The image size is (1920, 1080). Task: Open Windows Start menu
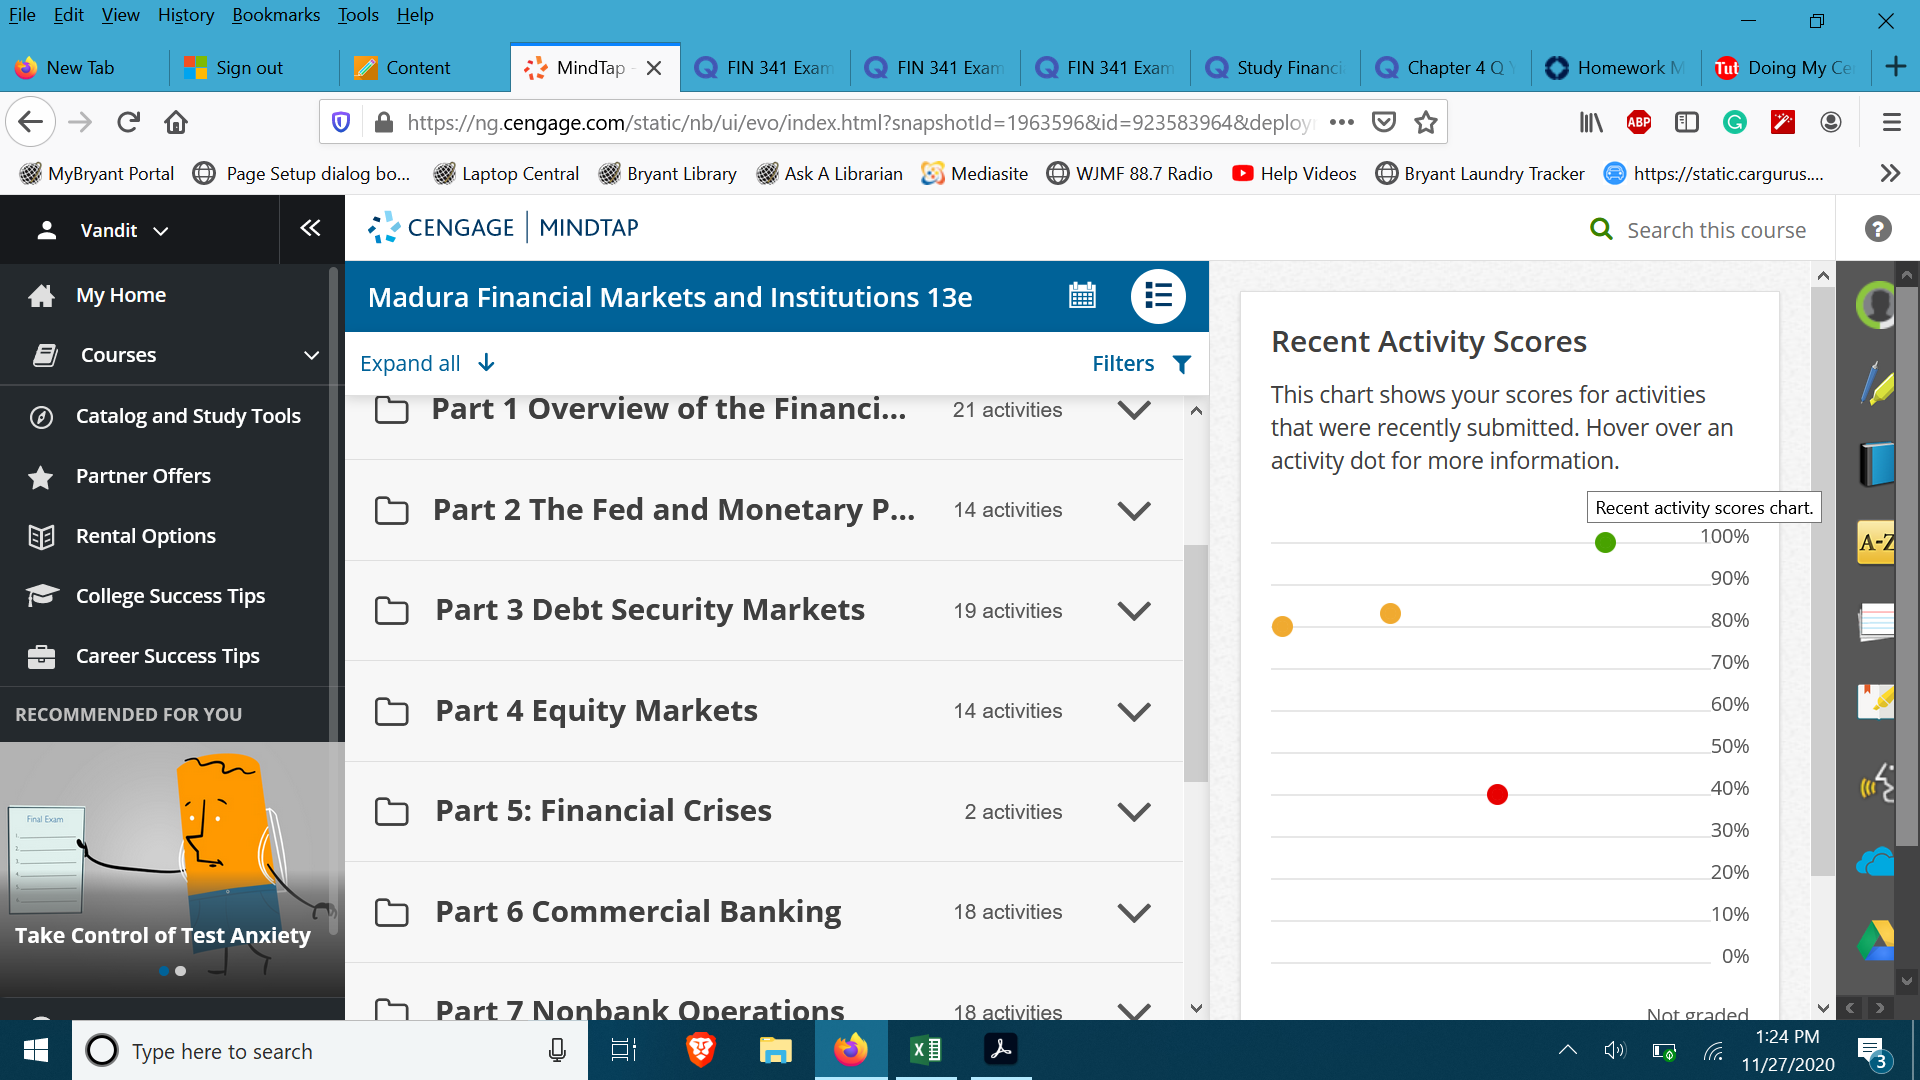point(36,1050)
